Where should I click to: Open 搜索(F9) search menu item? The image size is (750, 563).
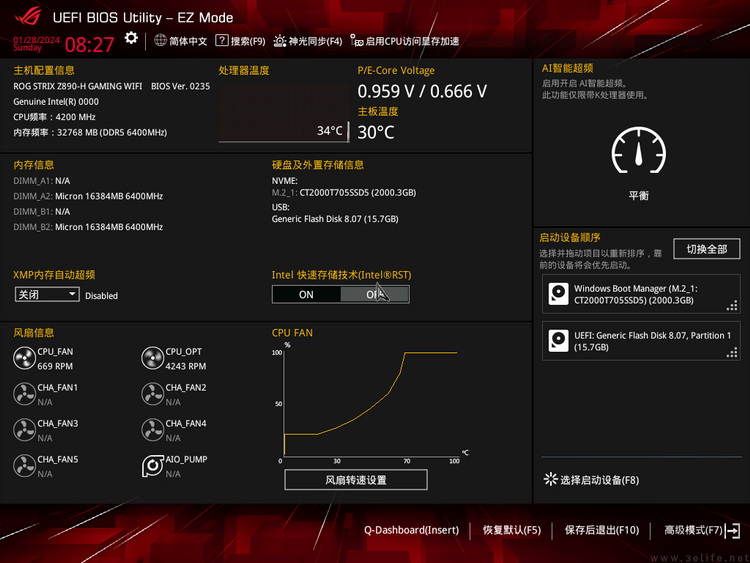pyautogui.click(x=248, y=41)
